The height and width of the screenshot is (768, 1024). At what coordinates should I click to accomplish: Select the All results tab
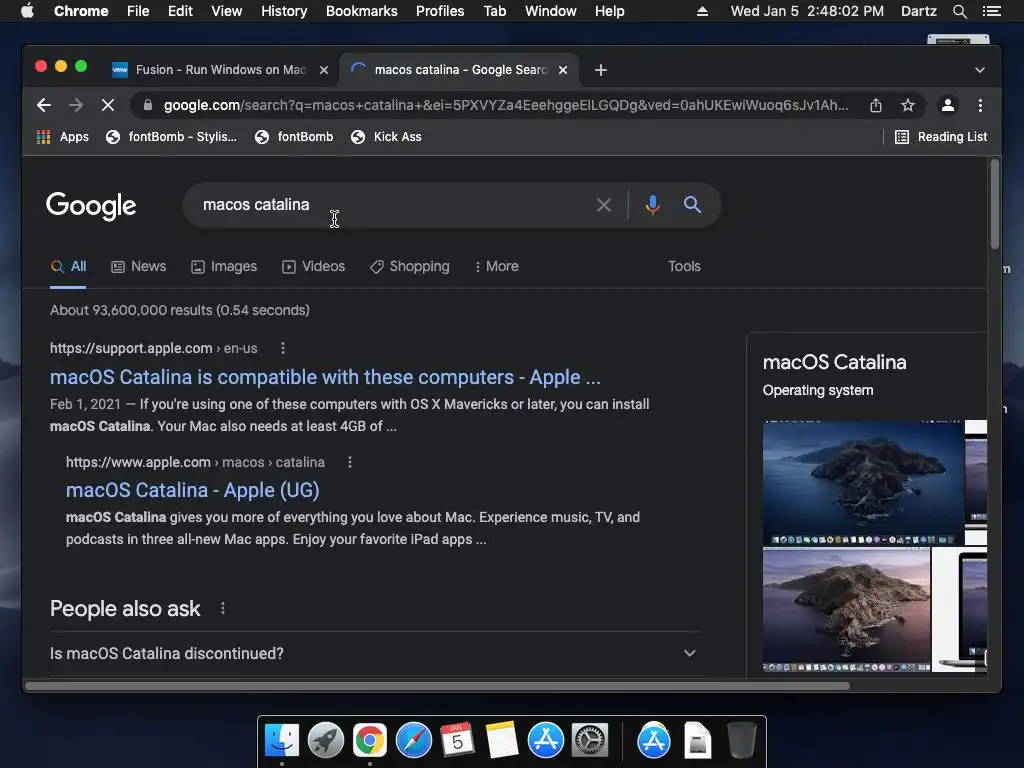(68, 266)
